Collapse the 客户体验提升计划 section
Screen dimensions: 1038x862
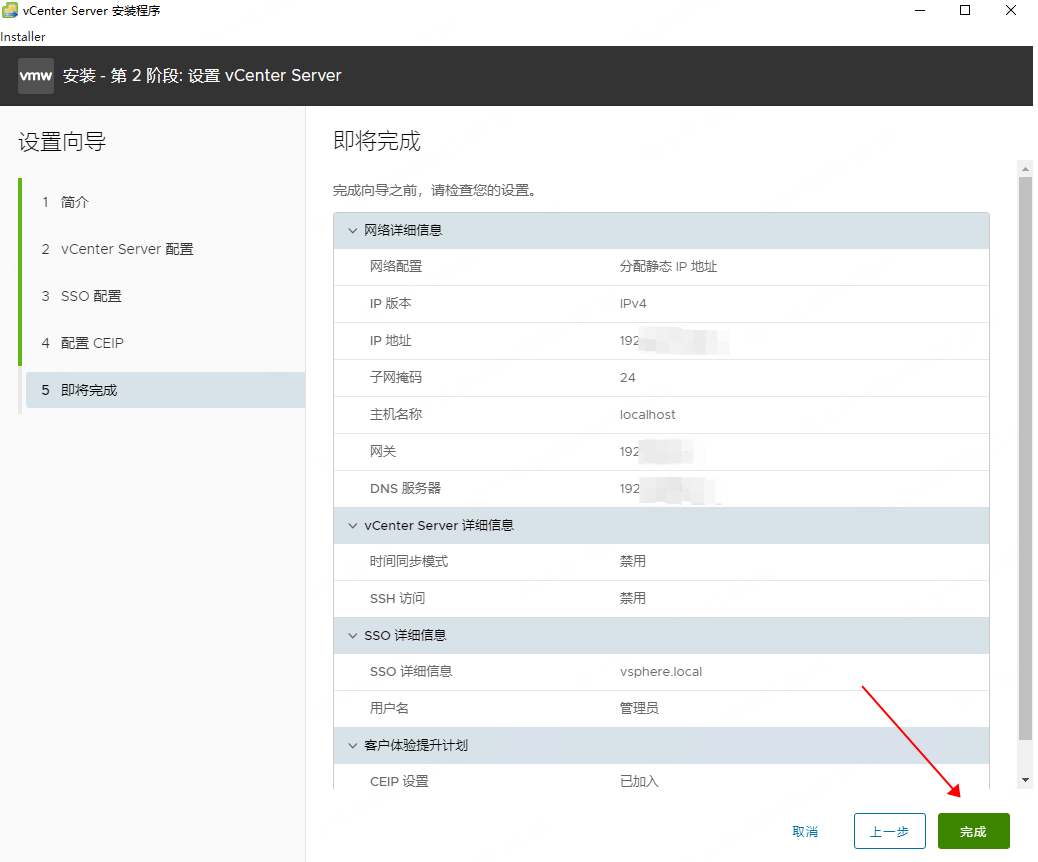pos(352,745)
